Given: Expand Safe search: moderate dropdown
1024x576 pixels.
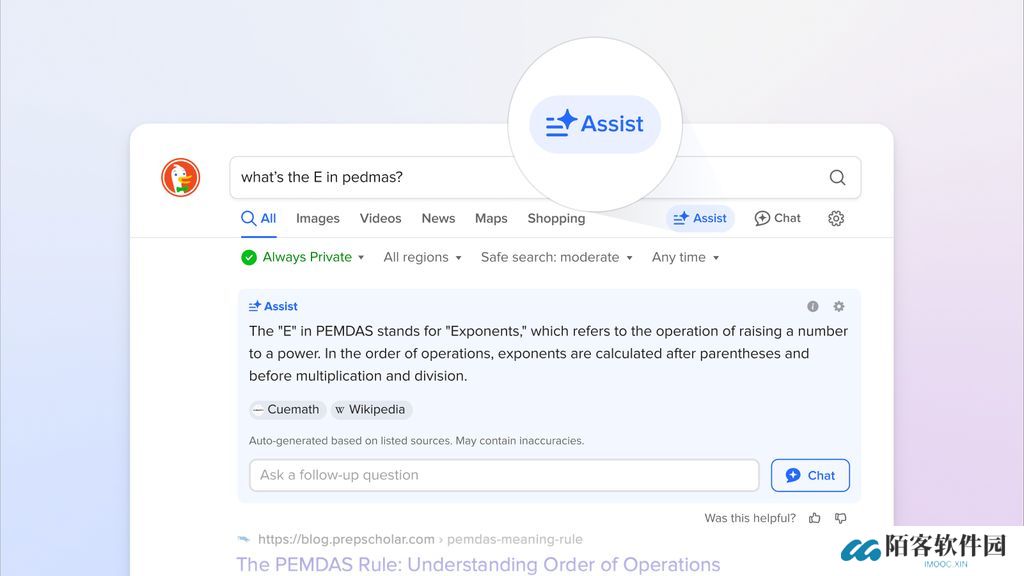Looking at the screenshot, I should (x=556, y=257).
